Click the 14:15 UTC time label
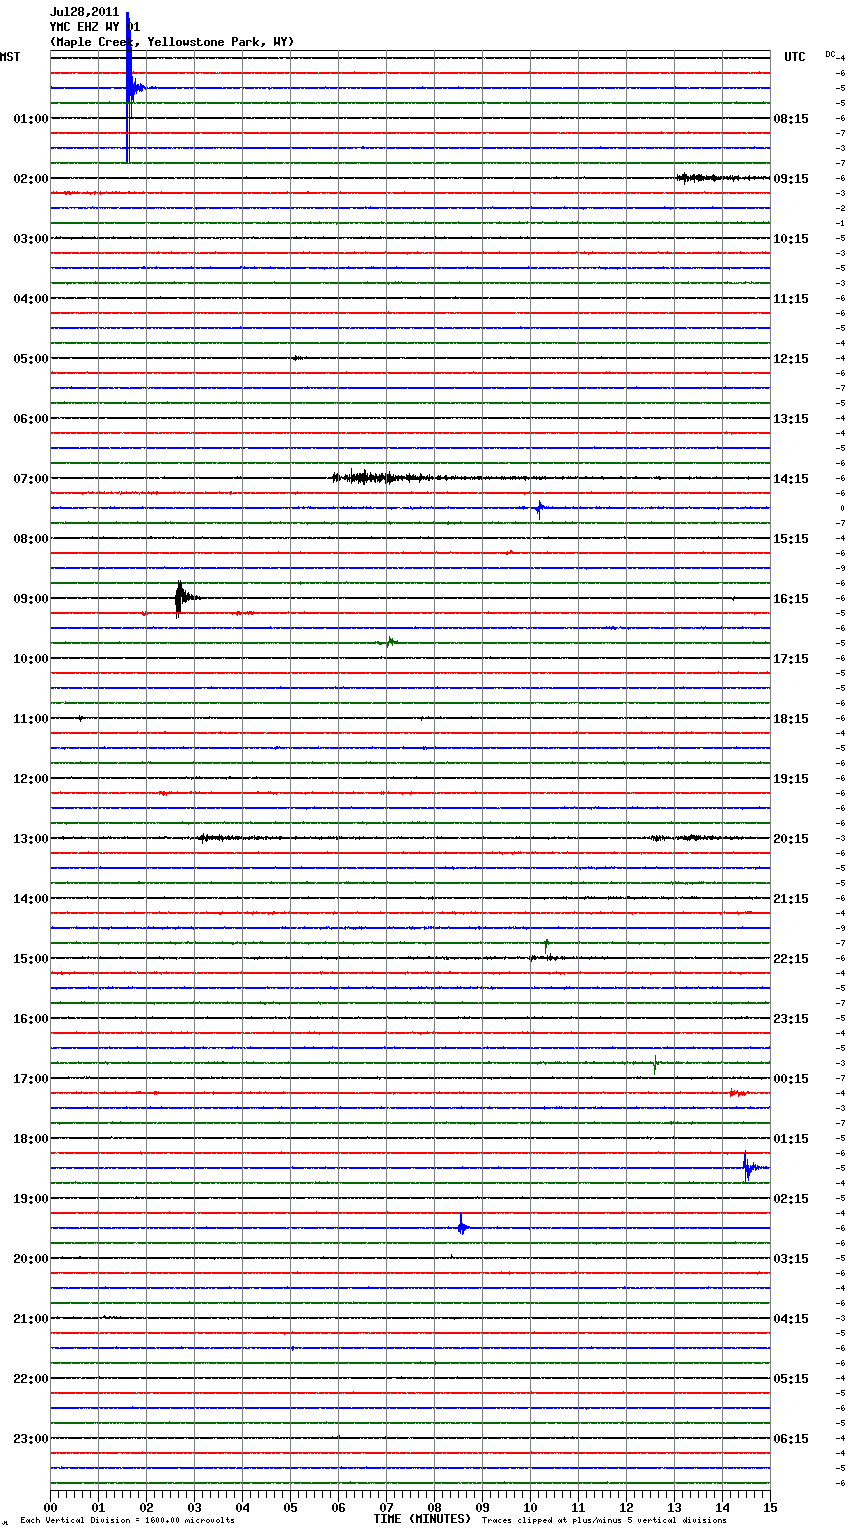Screen dimensions: 850x1534 tap(791, 478)
